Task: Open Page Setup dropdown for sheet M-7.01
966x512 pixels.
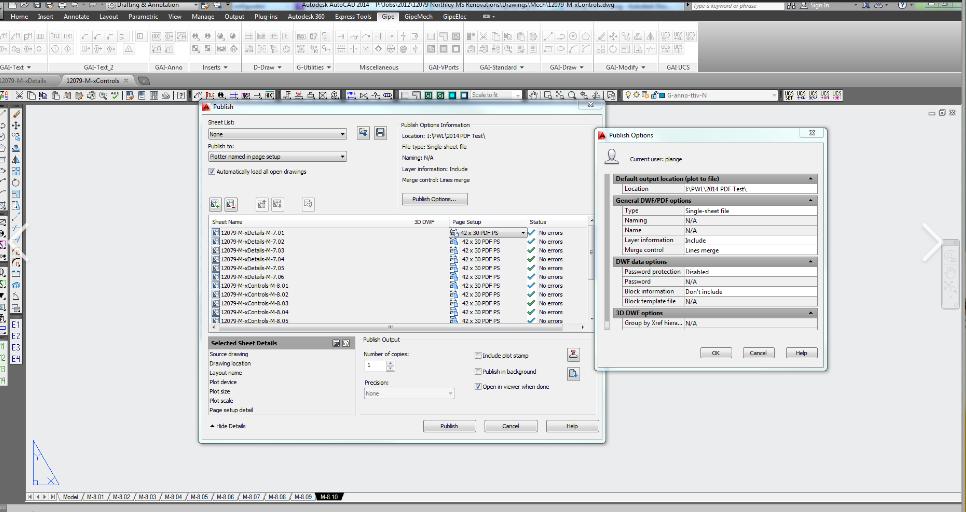Action: pos(523,233)
